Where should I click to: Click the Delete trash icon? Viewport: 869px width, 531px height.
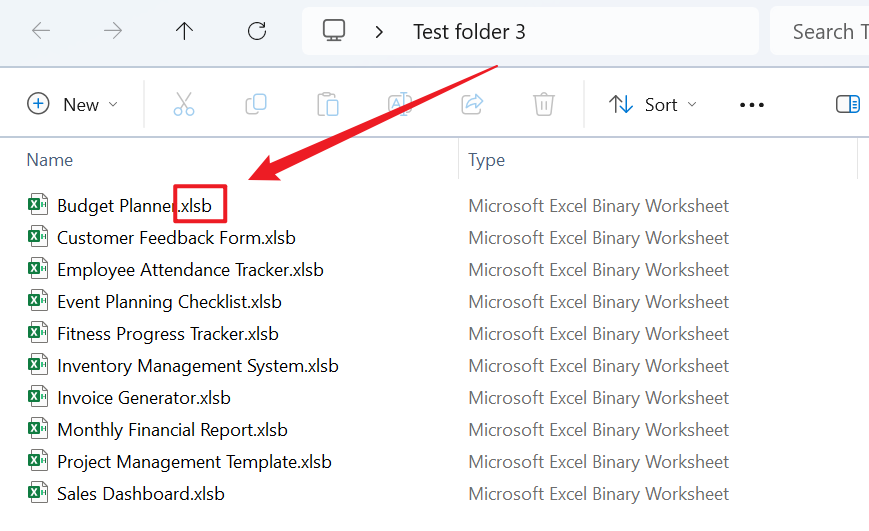point(544,104)
